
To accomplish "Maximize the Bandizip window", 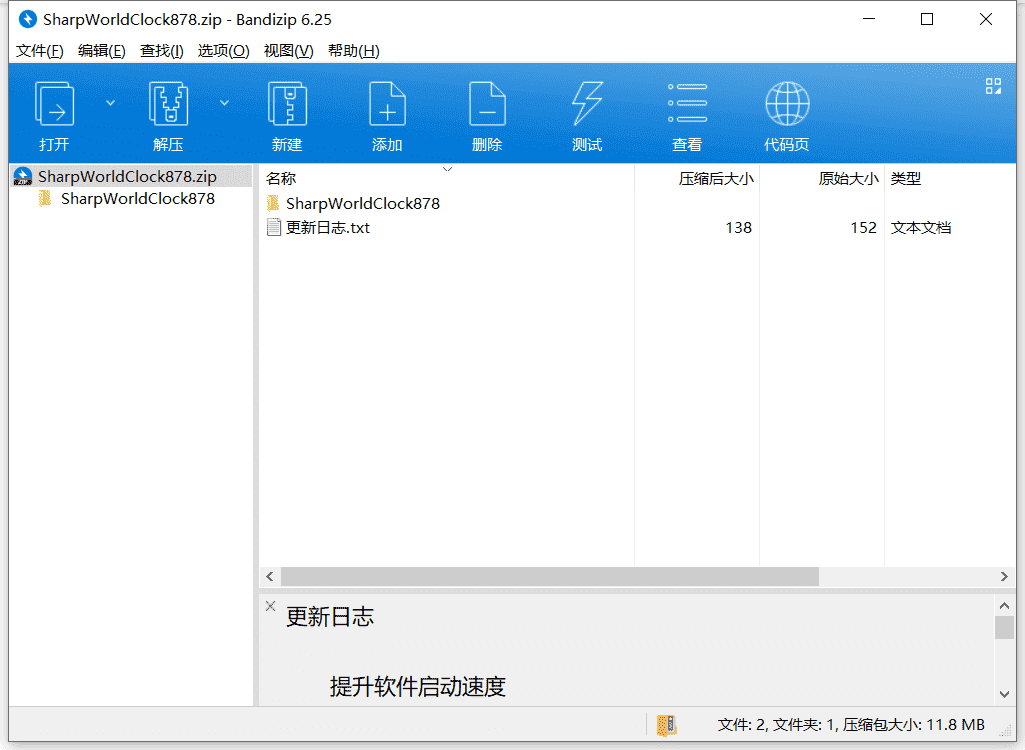I will click(x=927, y=19).
